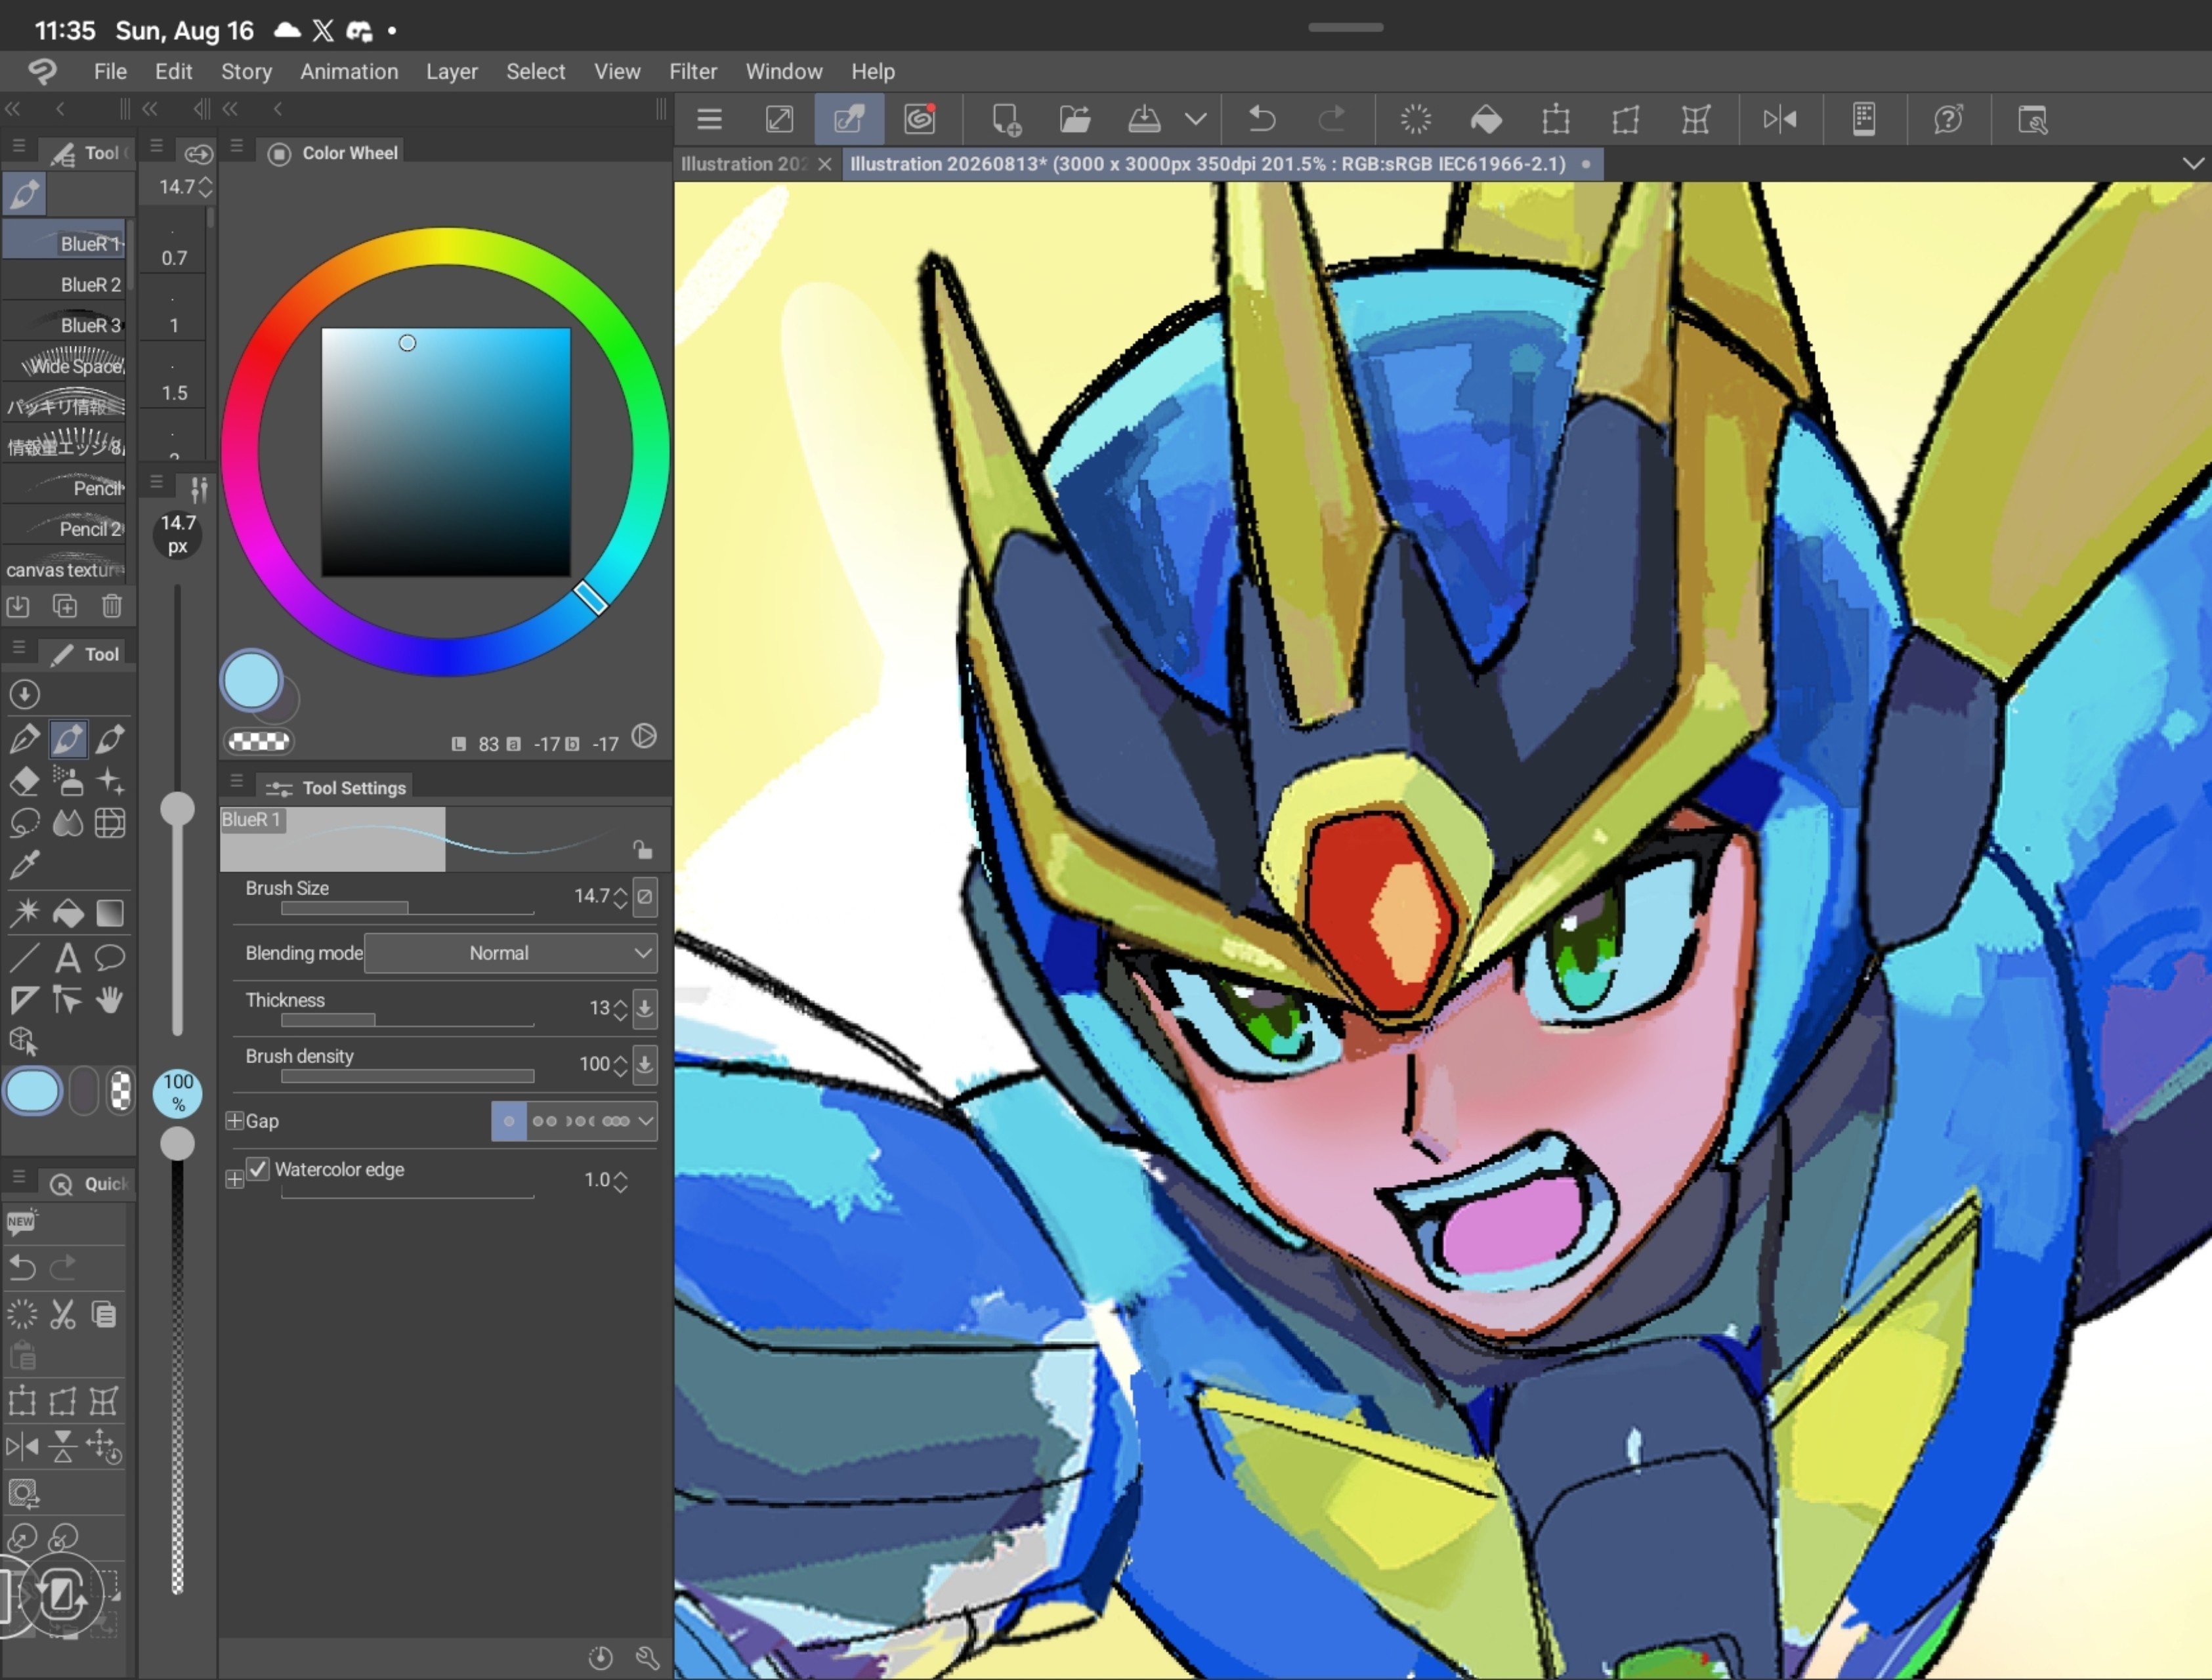Click the Brush density slider bar
This screenshot has width=2212, height=1680.
point(408,1077)
